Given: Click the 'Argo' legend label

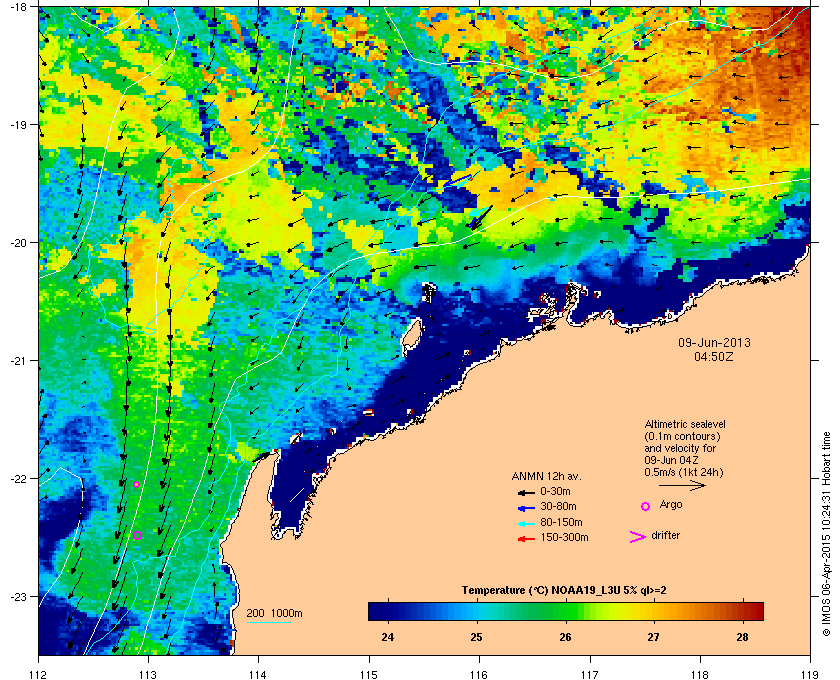Looking at the screenshot, I should coord(671,505).
